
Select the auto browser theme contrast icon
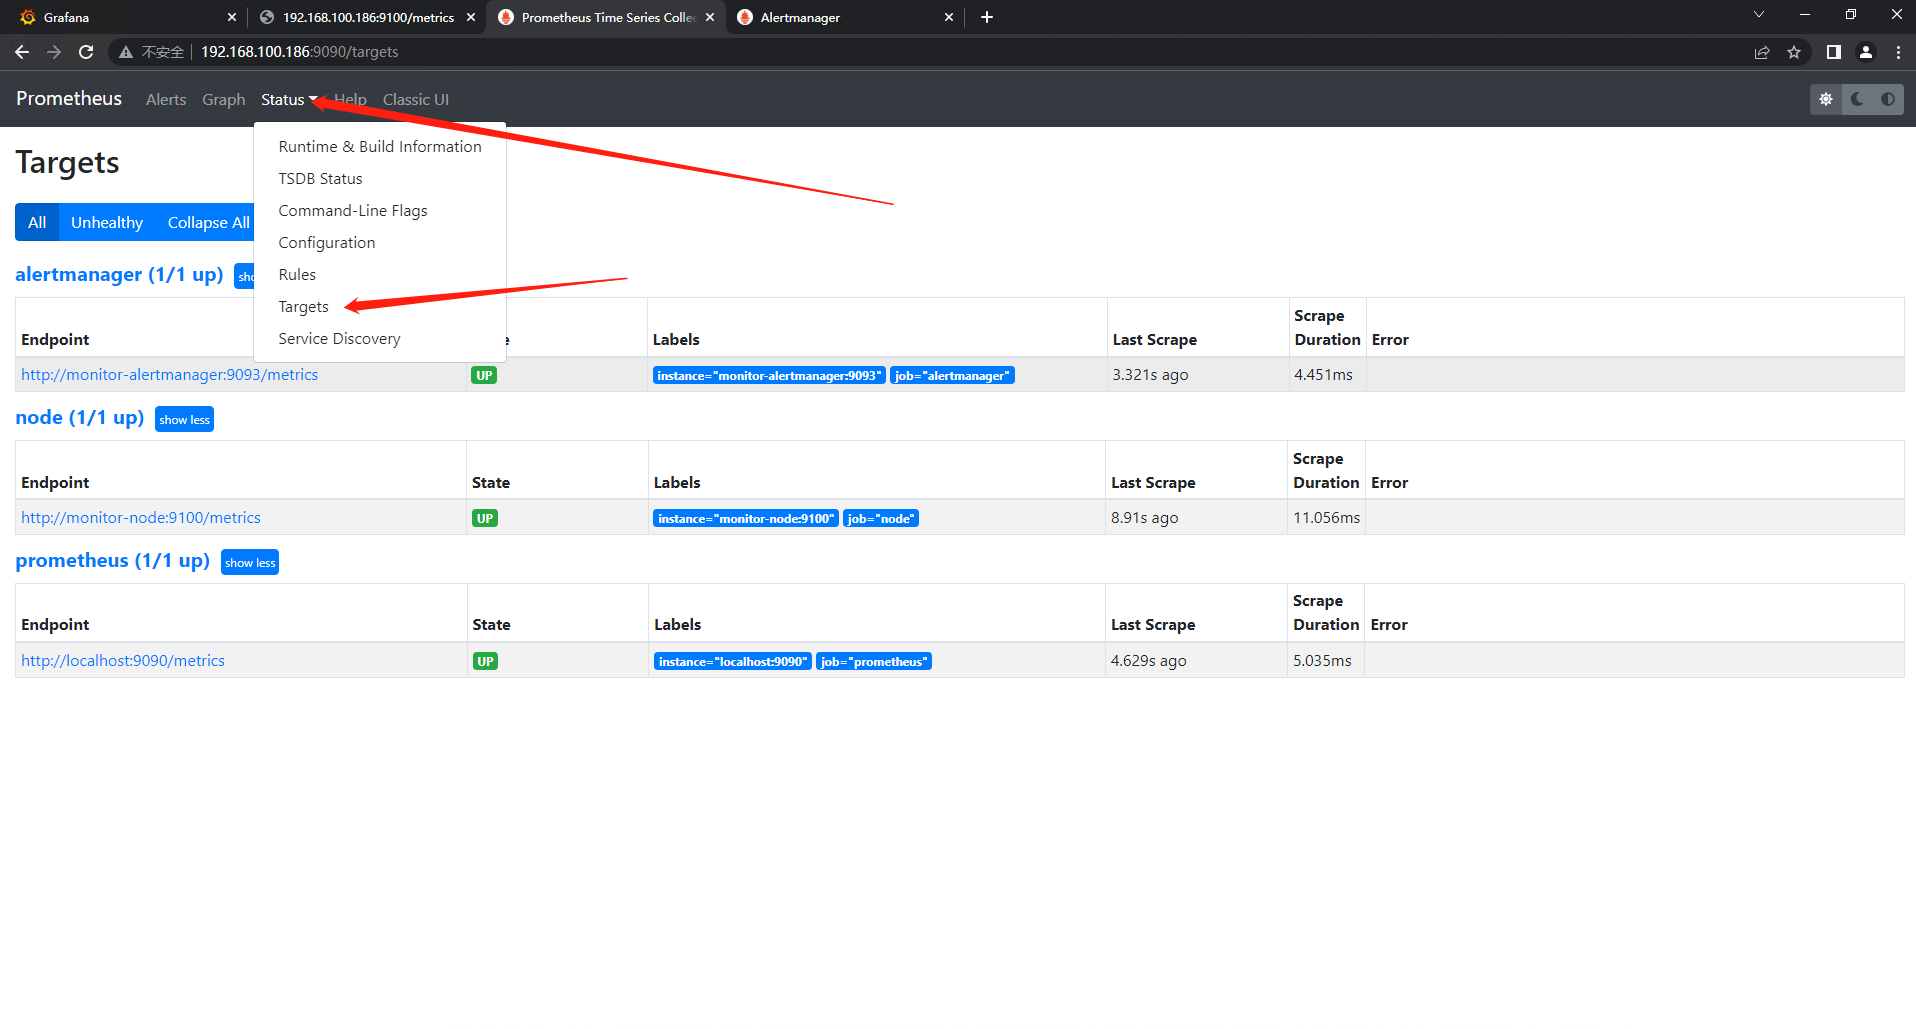(1888, 99)
